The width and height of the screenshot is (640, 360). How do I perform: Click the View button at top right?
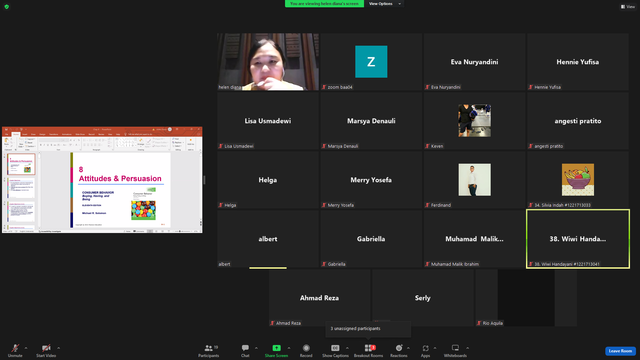click(628, 7)
